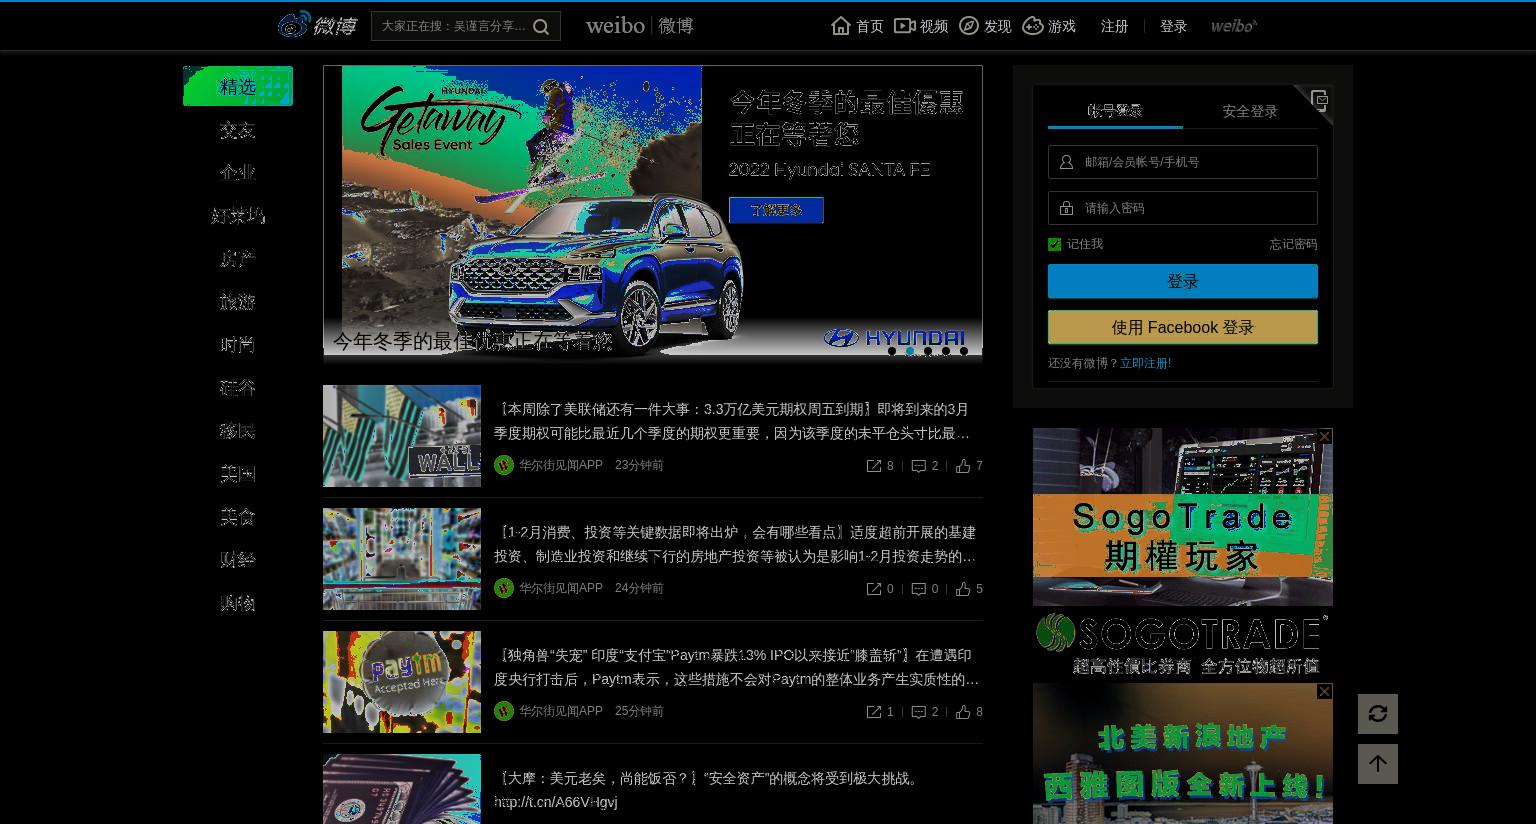Like the 3.3万亿美元期权 post

[x=963, y=466]
